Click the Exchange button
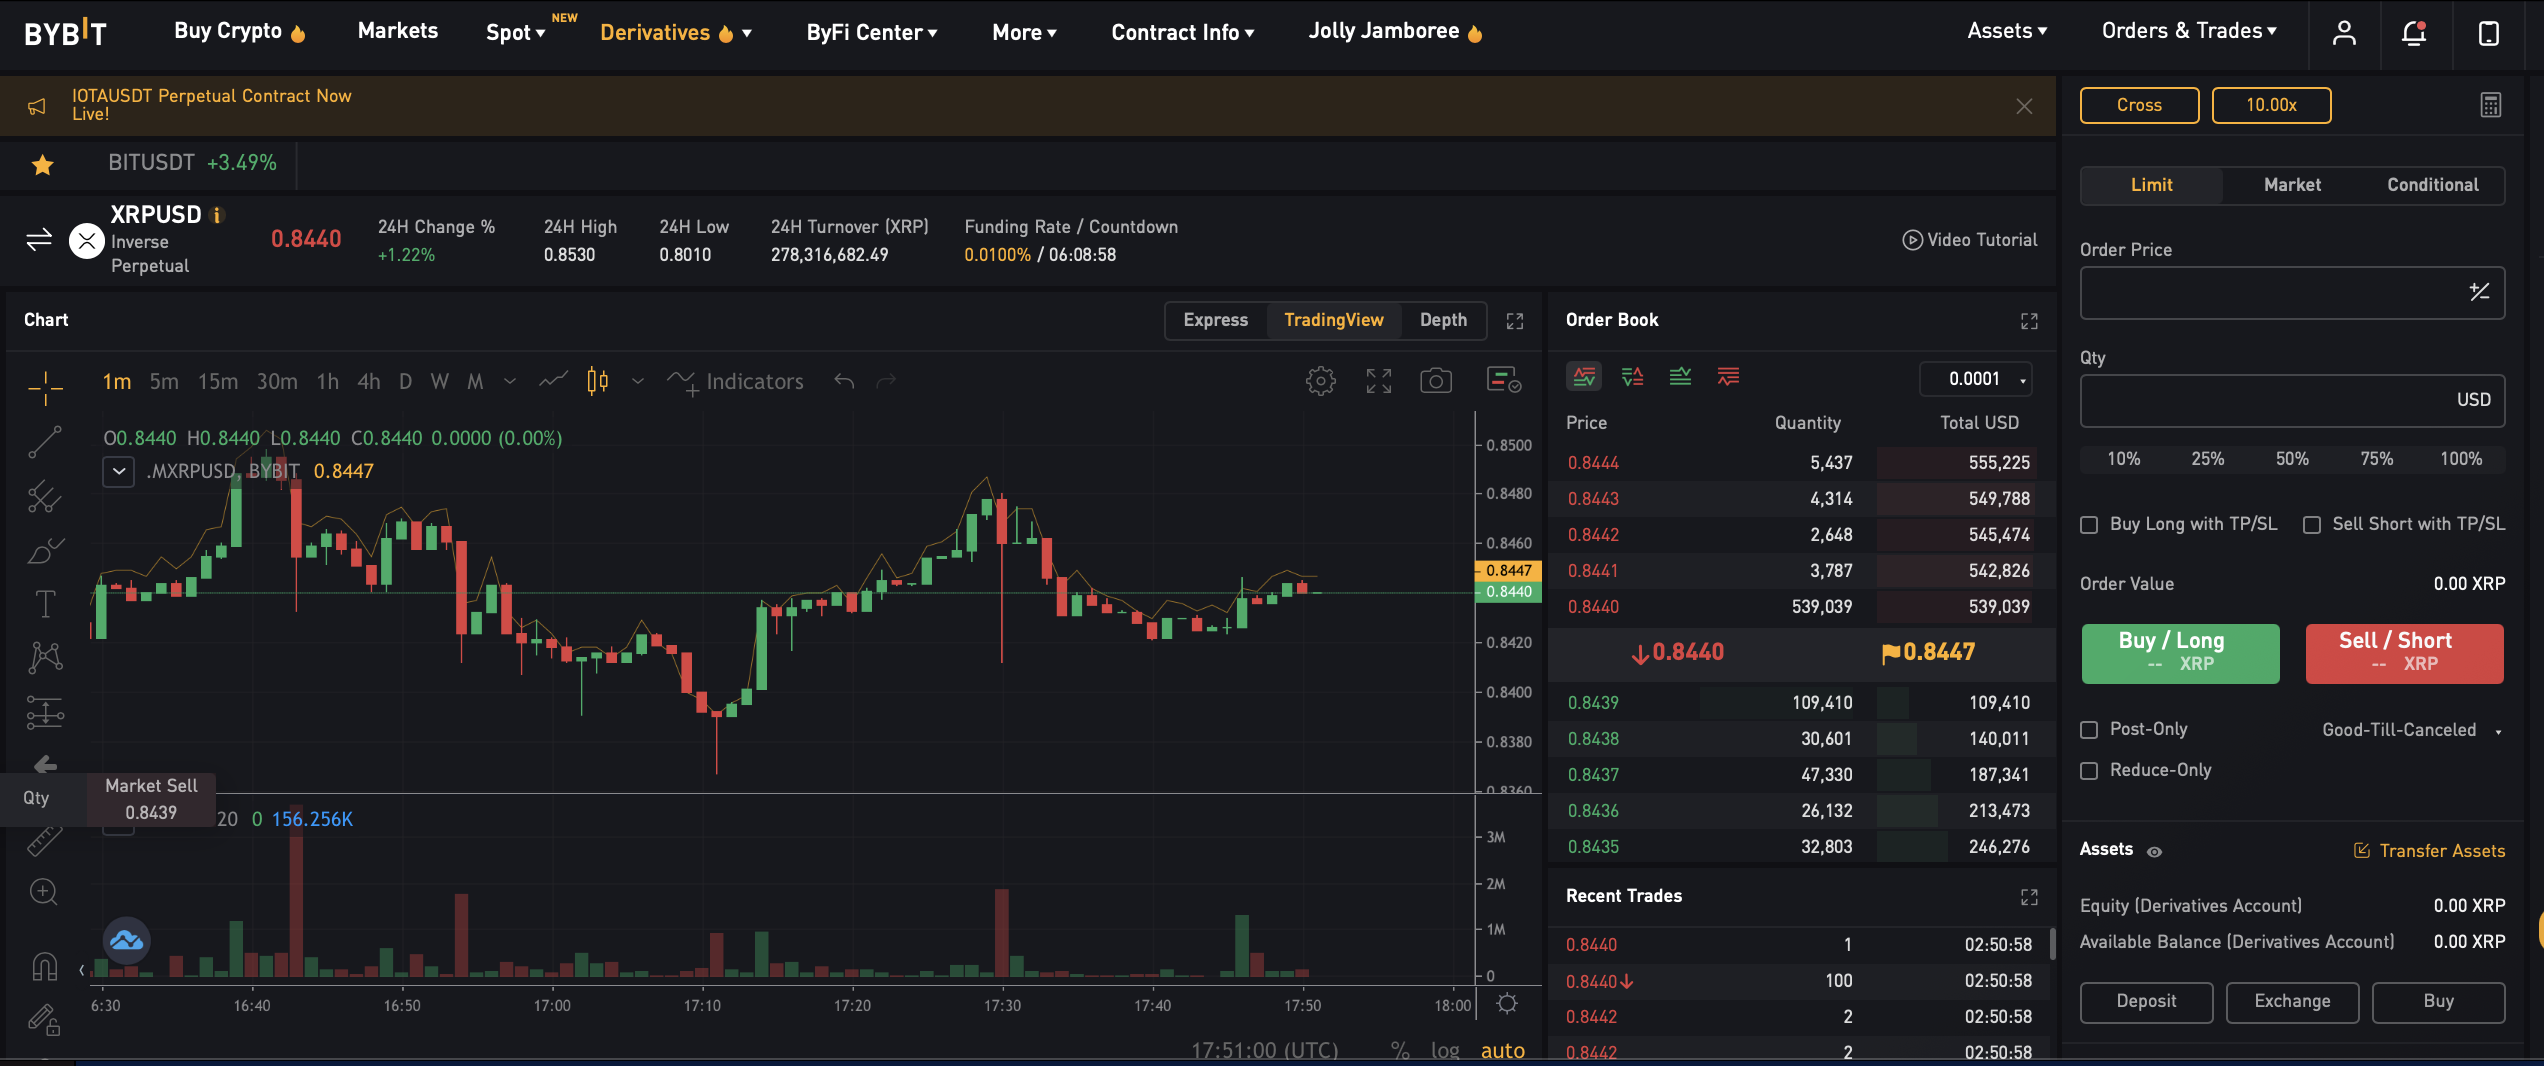2544x1066 pixels. click(x=2292, y=1002)
